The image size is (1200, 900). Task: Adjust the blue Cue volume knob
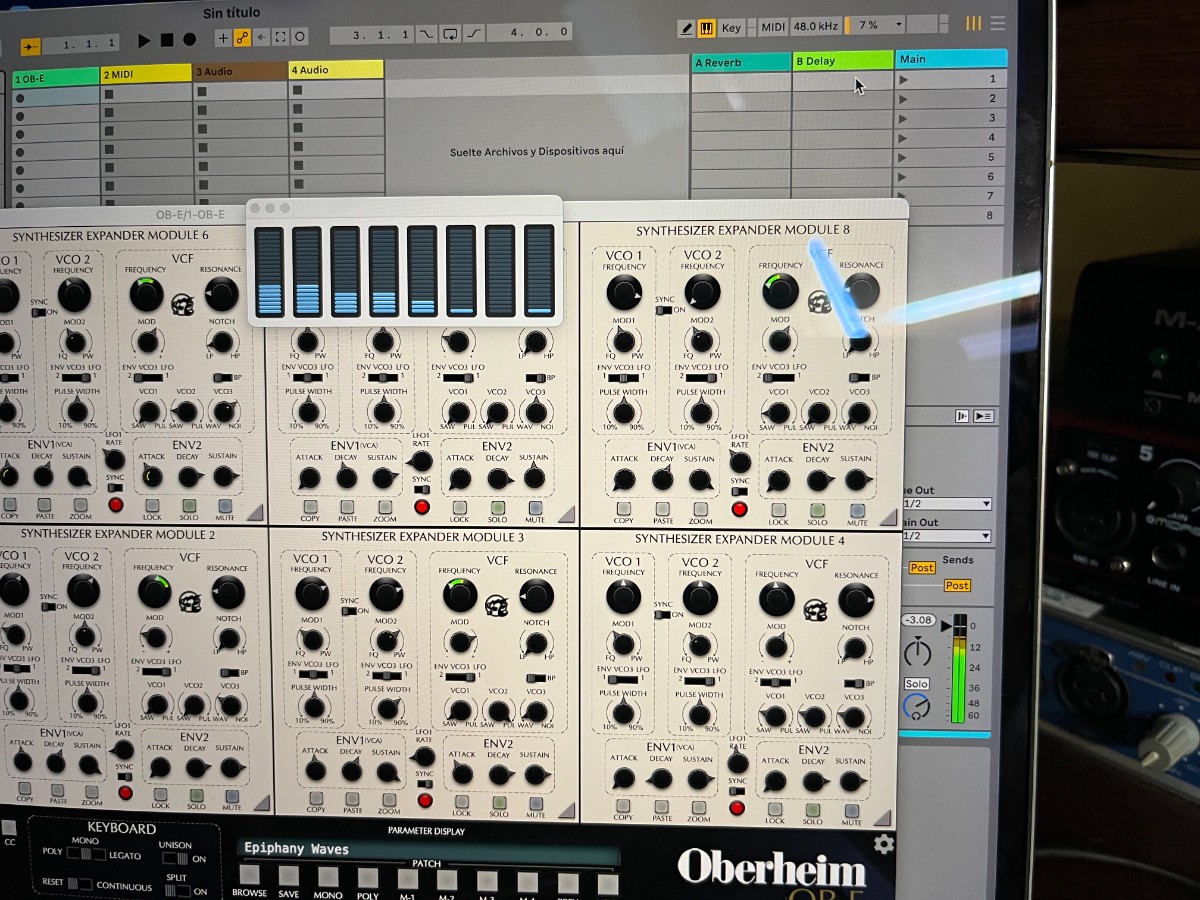pyautogui.click(x=916, y=707)
